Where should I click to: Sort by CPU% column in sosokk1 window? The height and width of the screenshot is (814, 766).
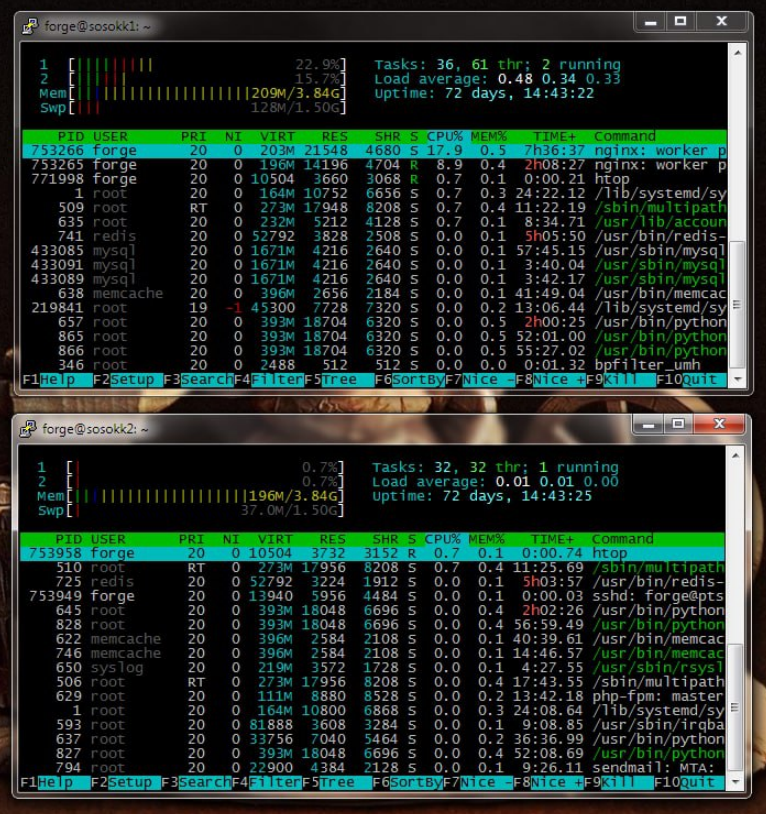444,137
